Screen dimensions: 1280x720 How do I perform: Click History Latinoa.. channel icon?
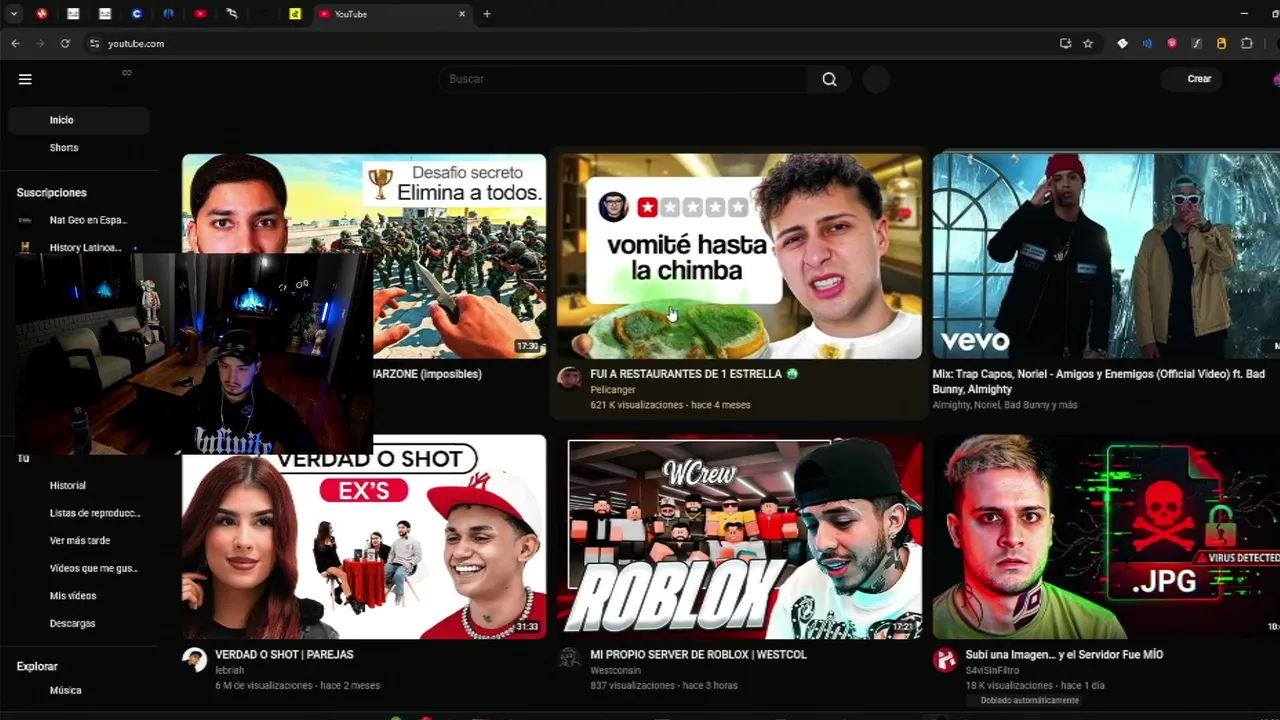tap(25, 248)
